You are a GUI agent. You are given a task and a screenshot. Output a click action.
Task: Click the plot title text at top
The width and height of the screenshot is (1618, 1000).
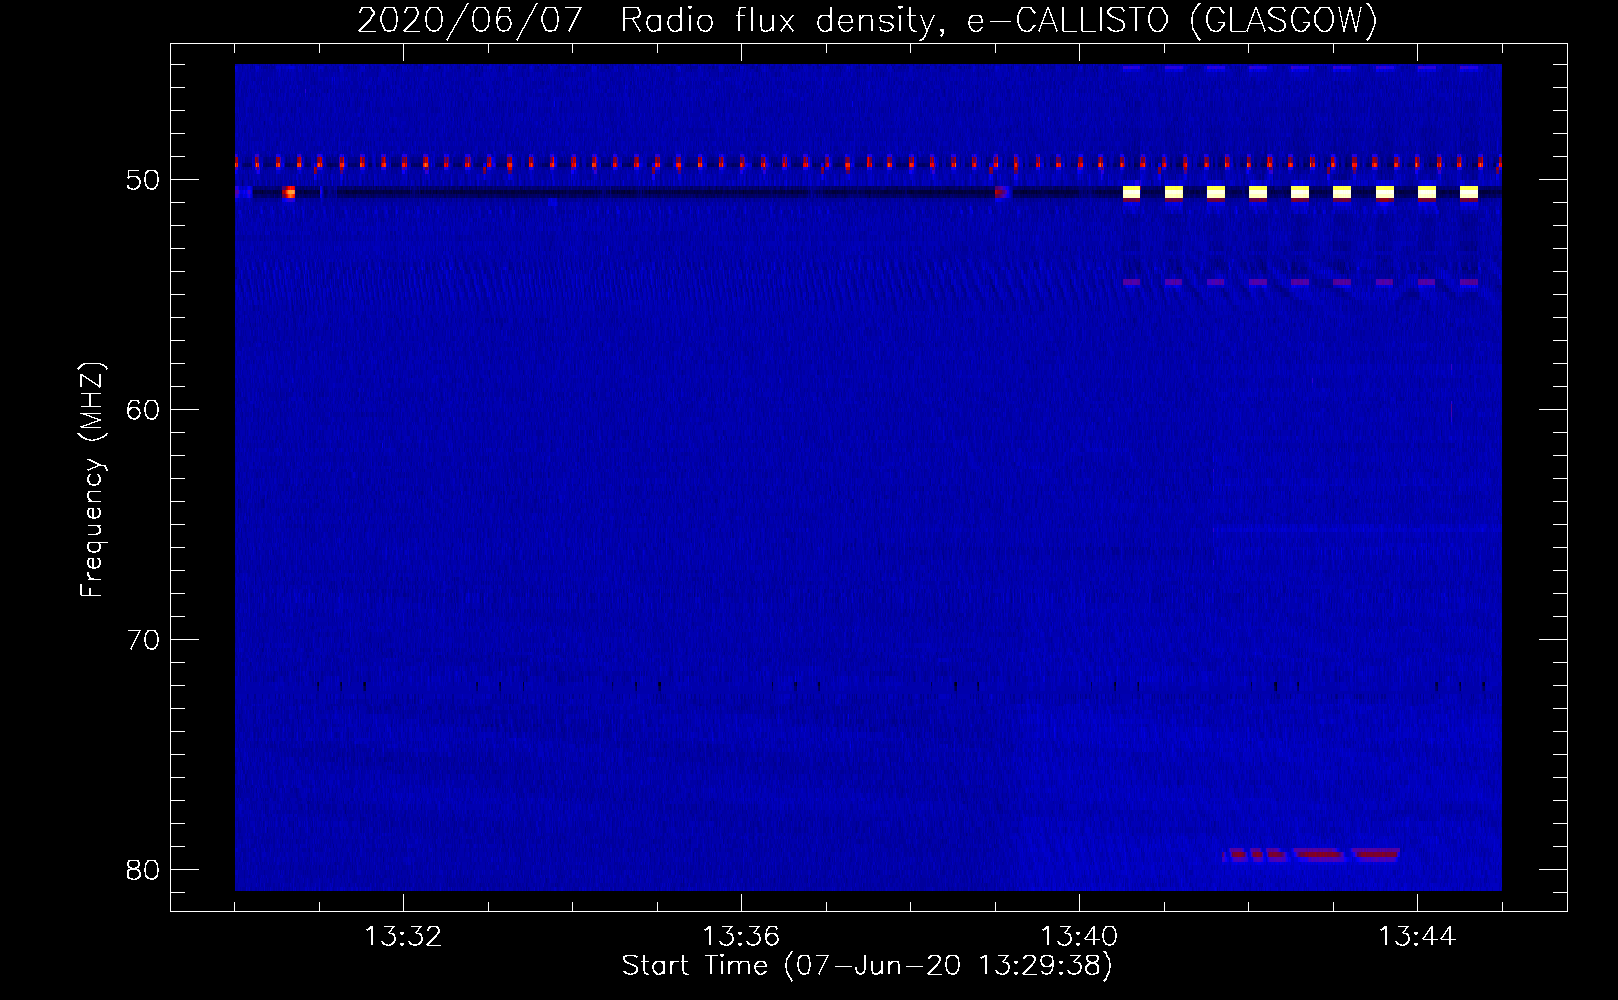[867, 20]
